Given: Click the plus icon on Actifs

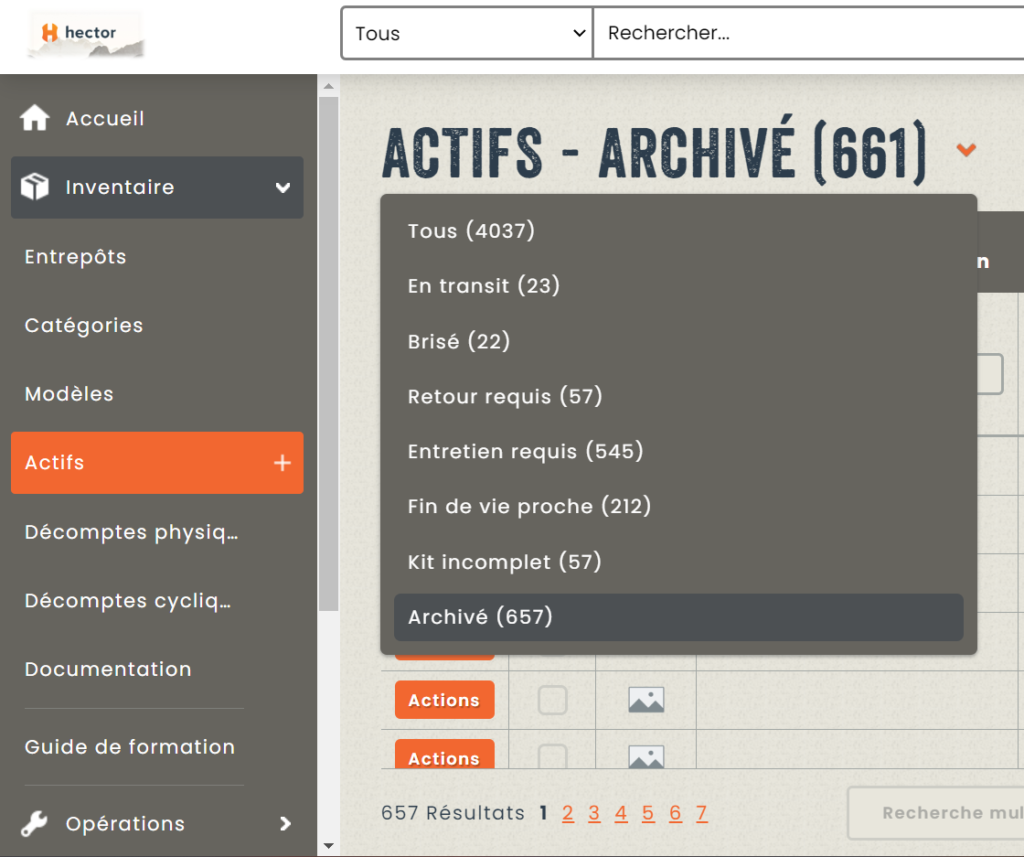Looking at the screenshot, I should coord(282,463).
